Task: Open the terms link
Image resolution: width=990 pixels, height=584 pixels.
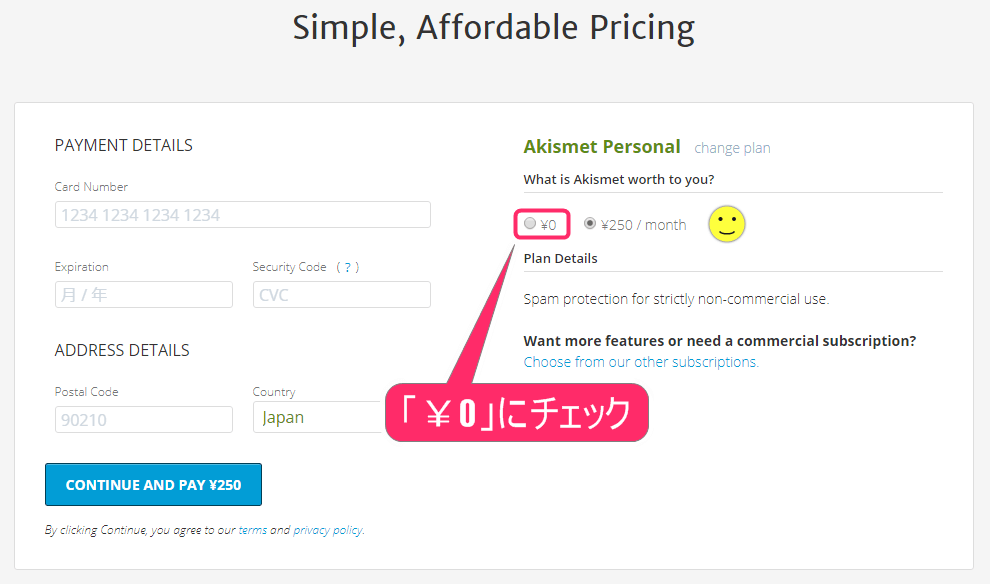Action: pyautogui.click(x=252, y=529)
